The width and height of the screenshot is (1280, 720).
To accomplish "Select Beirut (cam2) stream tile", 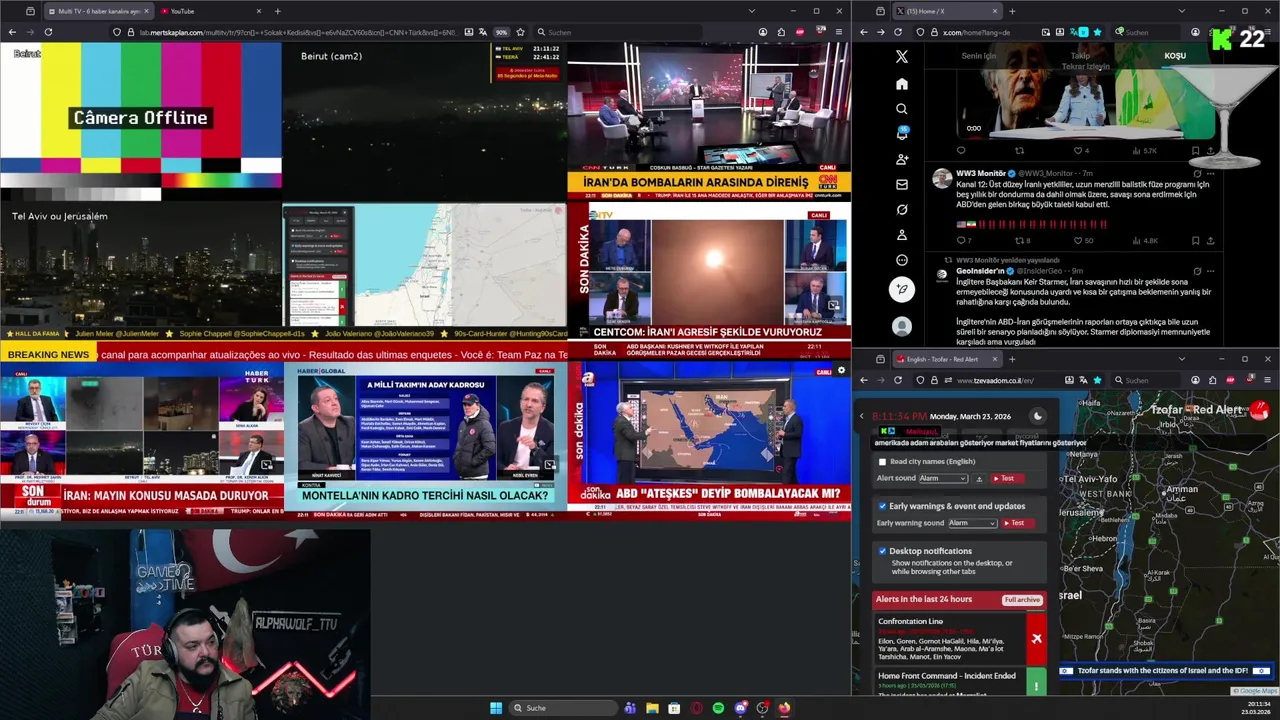I will coord(425,122).
